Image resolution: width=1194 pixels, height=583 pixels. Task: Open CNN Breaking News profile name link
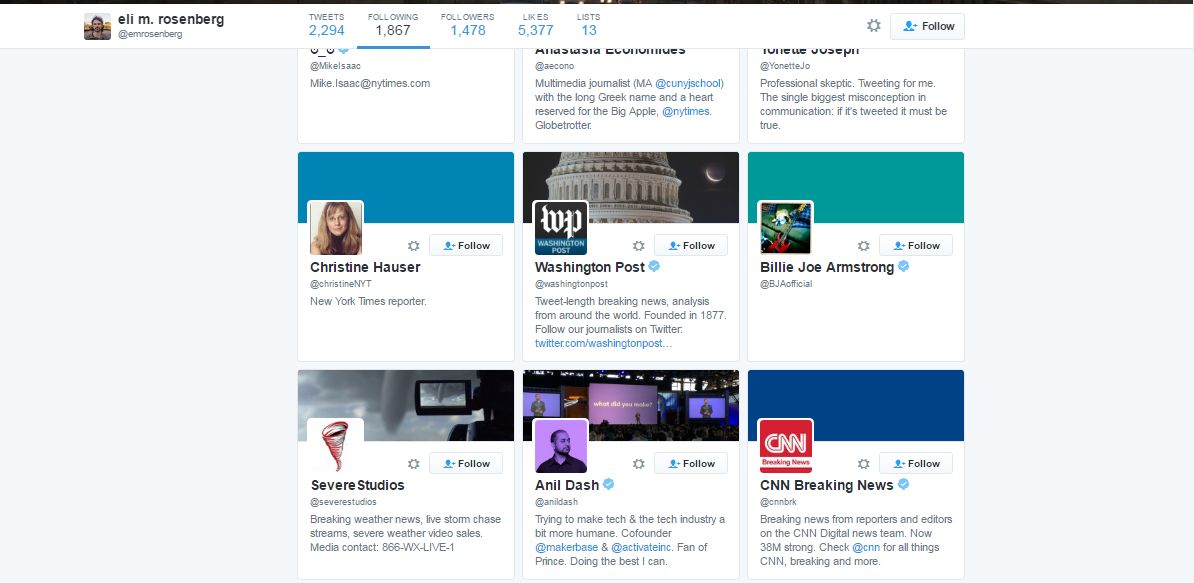[827, 485]
